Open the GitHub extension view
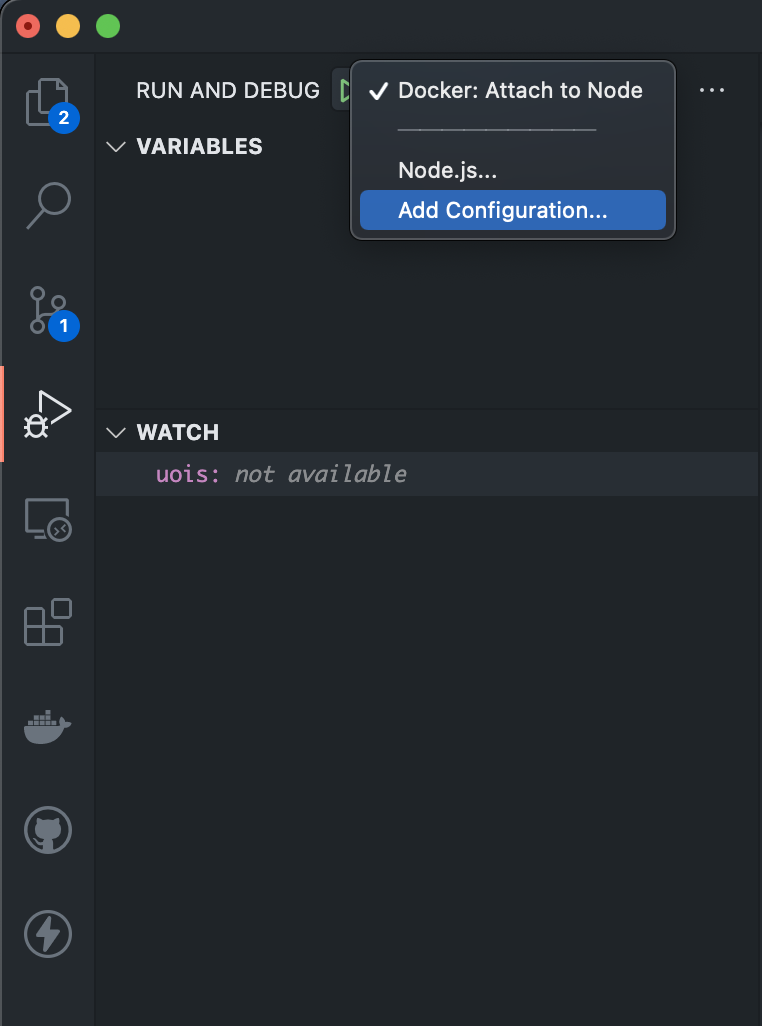This screenshot has height=1026, width=762. [x=47, y=830]
